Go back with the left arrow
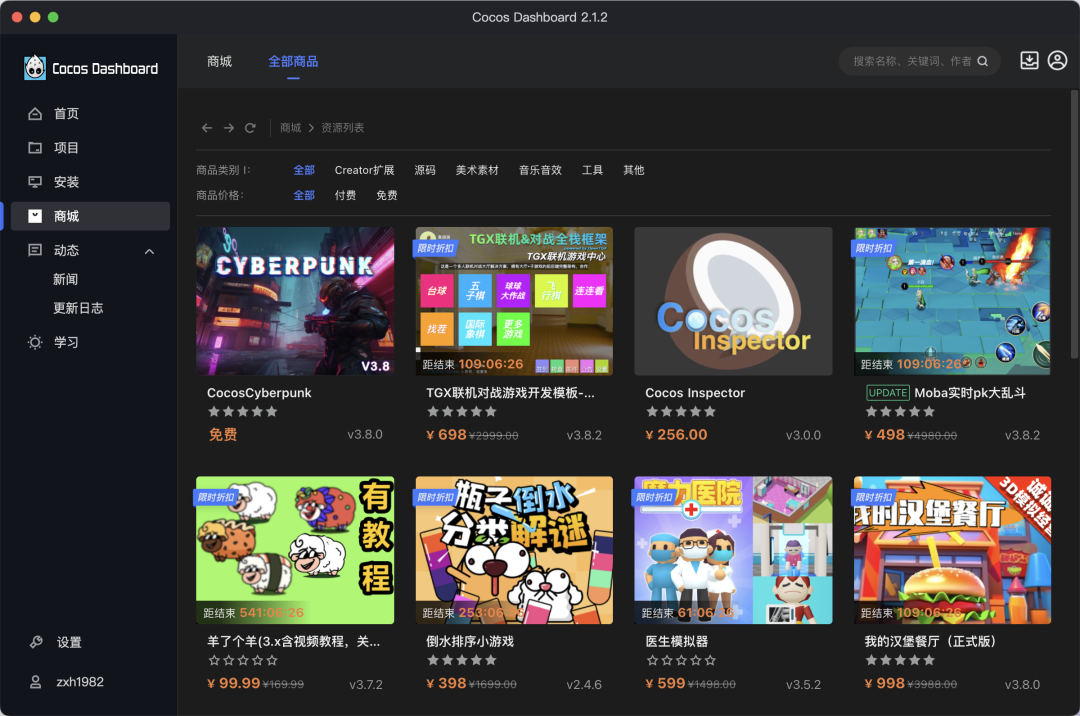This screenshot has height=716, width=1080. tap(207, 128)
